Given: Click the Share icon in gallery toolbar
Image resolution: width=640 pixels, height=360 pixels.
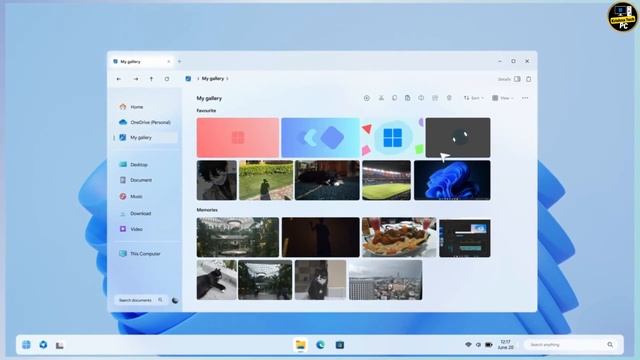Looking at the screenshot, I should pos(435,98).
